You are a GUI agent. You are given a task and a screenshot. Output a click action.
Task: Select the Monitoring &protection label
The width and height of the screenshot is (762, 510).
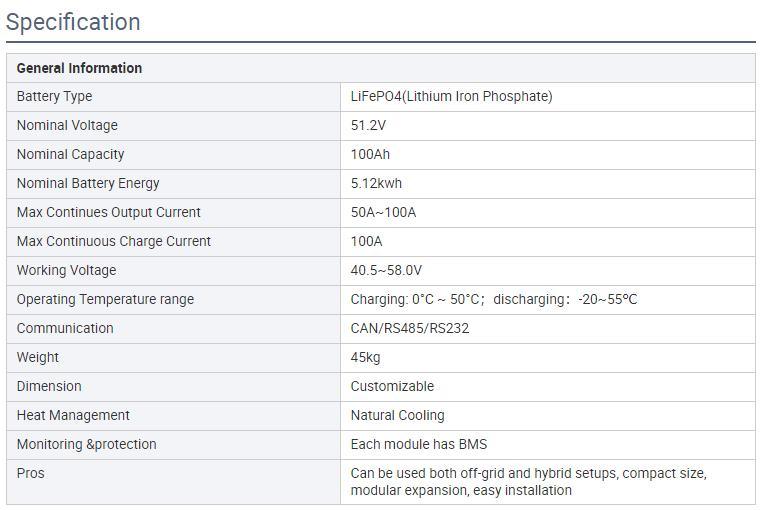pos(86,445)
